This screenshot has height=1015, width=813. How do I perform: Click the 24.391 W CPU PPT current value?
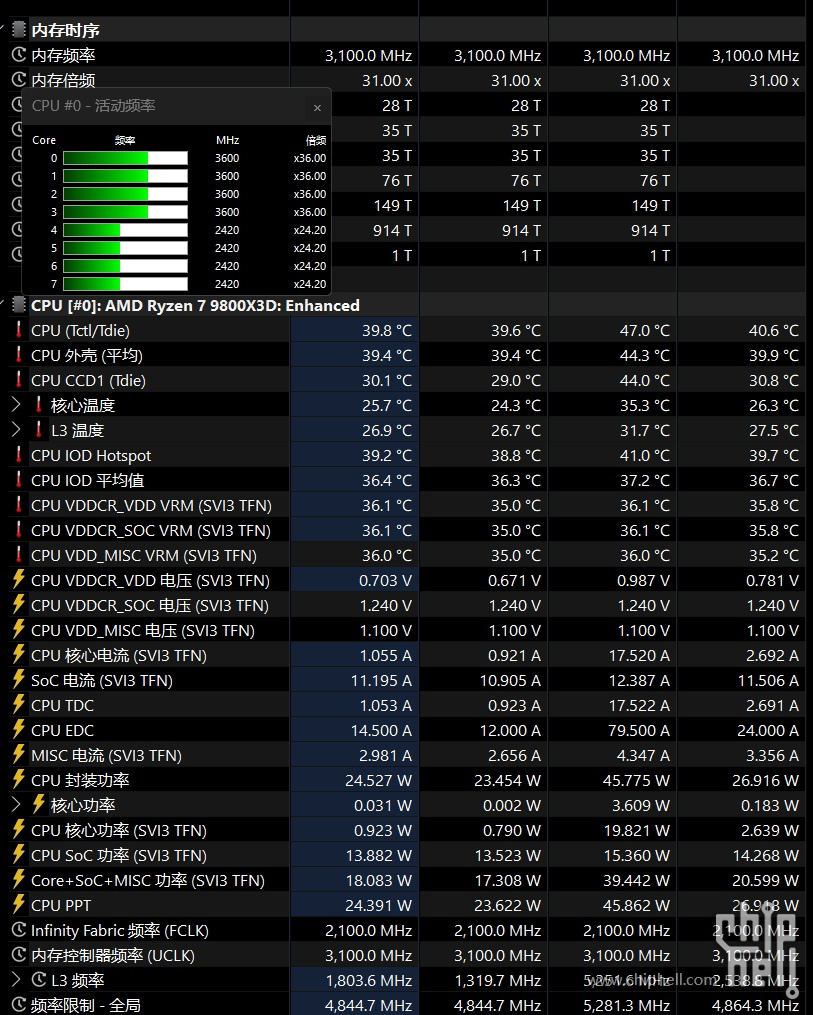pyautogui.click(x=378, y=905)
